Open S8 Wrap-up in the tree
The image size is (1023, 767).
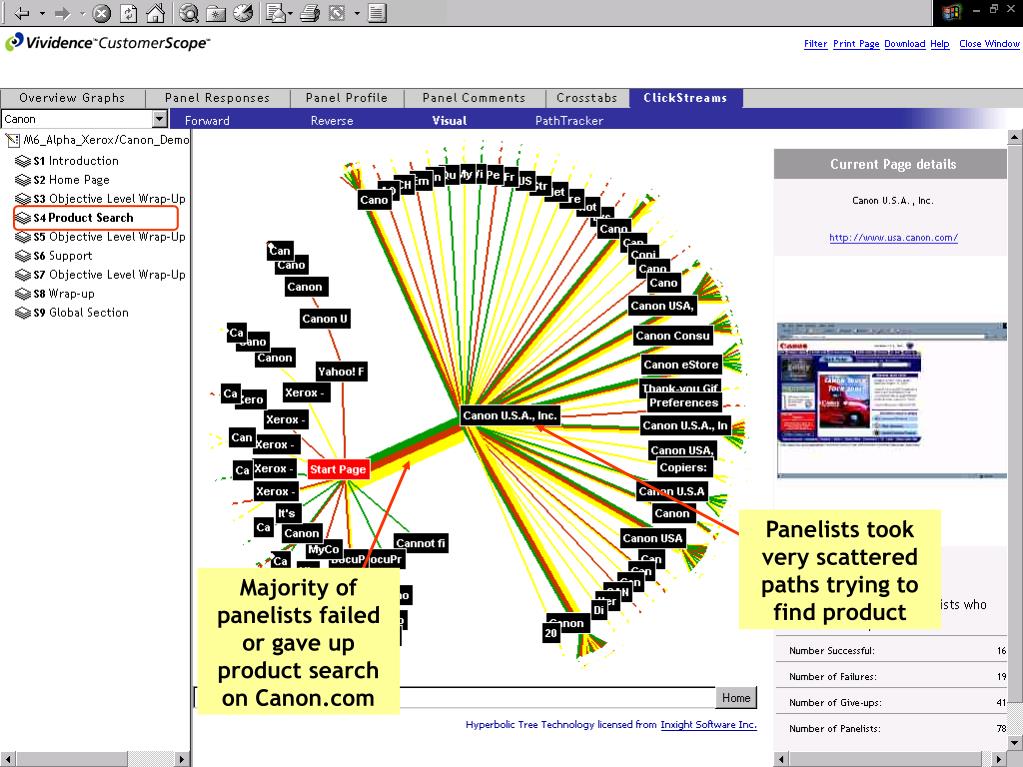64,293
